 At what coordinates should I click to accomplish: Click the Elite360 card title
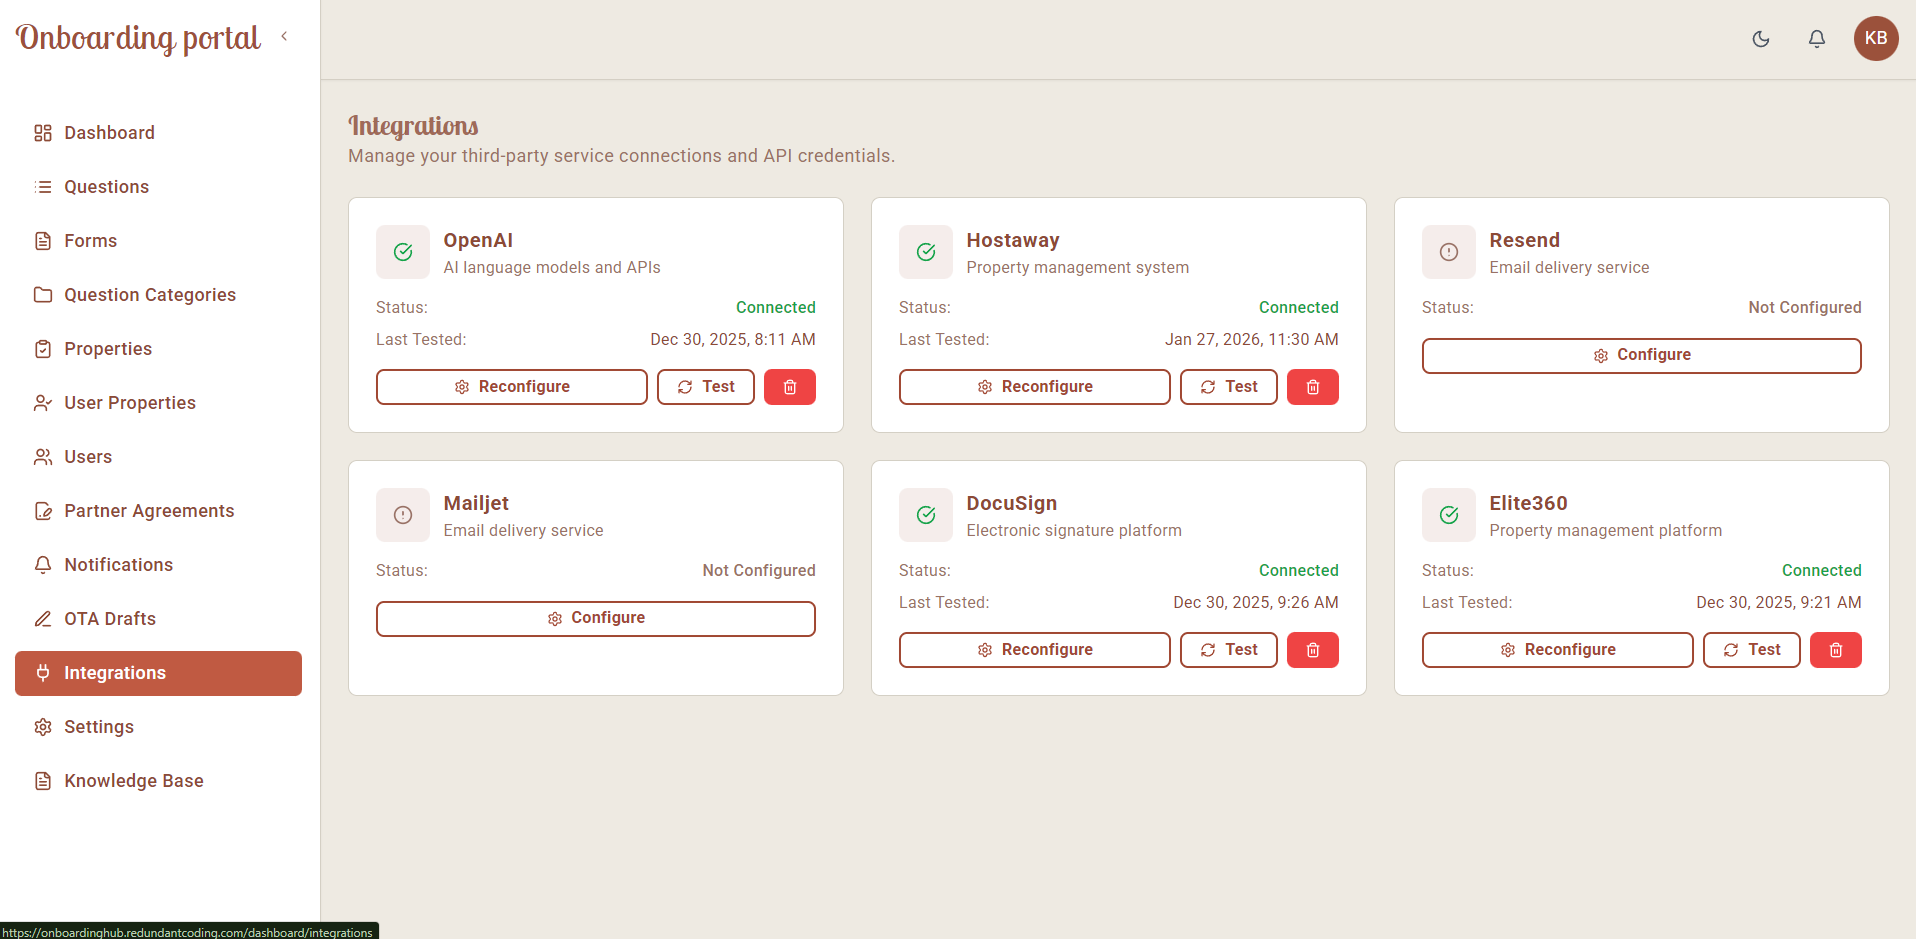pos(1528,503)
